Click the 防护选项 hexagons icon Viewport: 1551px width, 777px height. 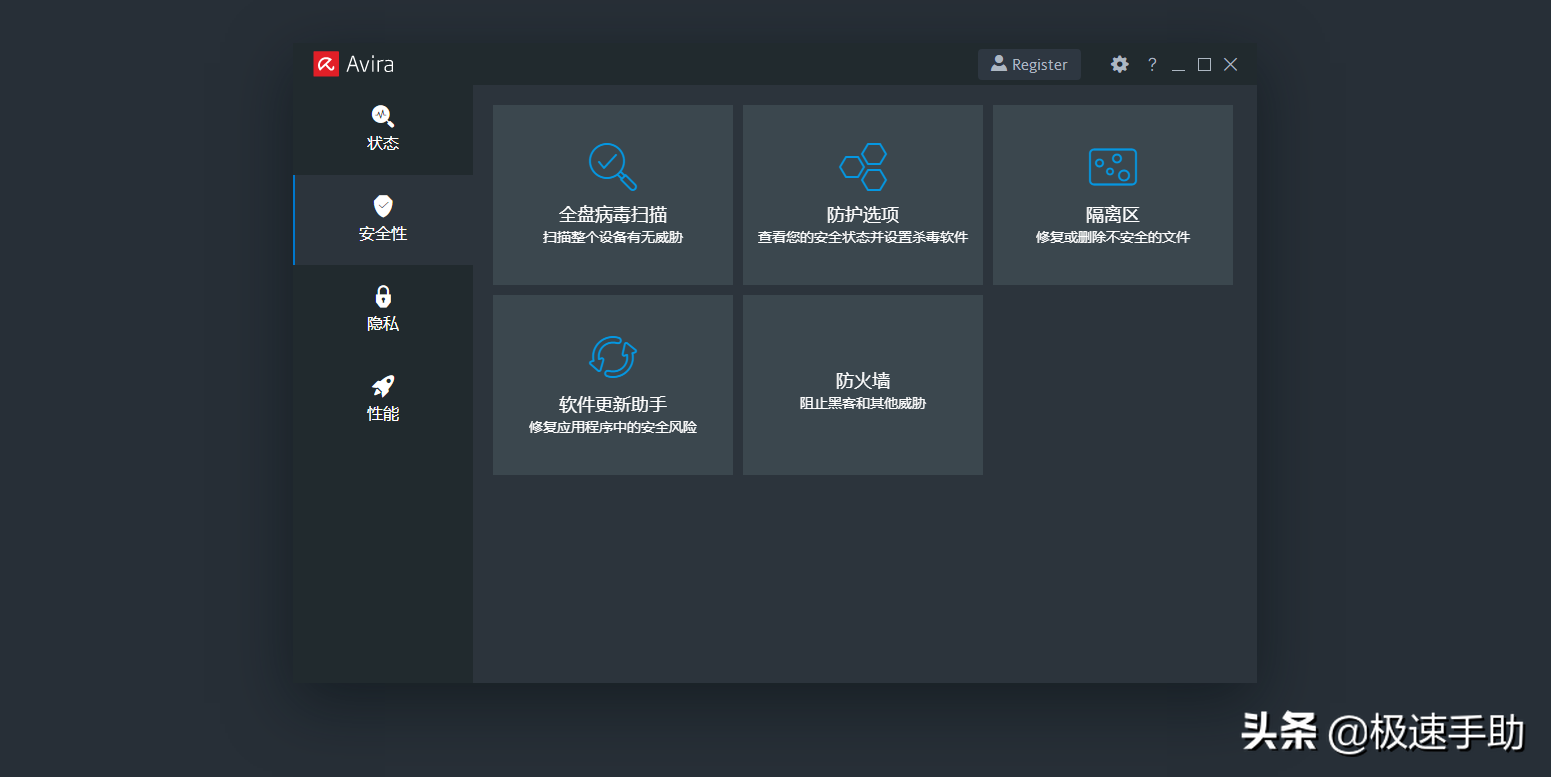(x=862, y=166)
